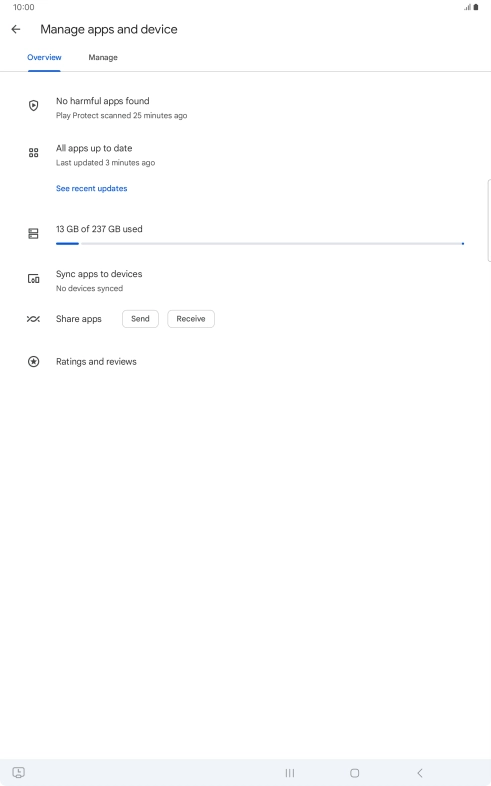491x786 pixels.
Task: Open See recent updates link
Action: tap(92, 188)
